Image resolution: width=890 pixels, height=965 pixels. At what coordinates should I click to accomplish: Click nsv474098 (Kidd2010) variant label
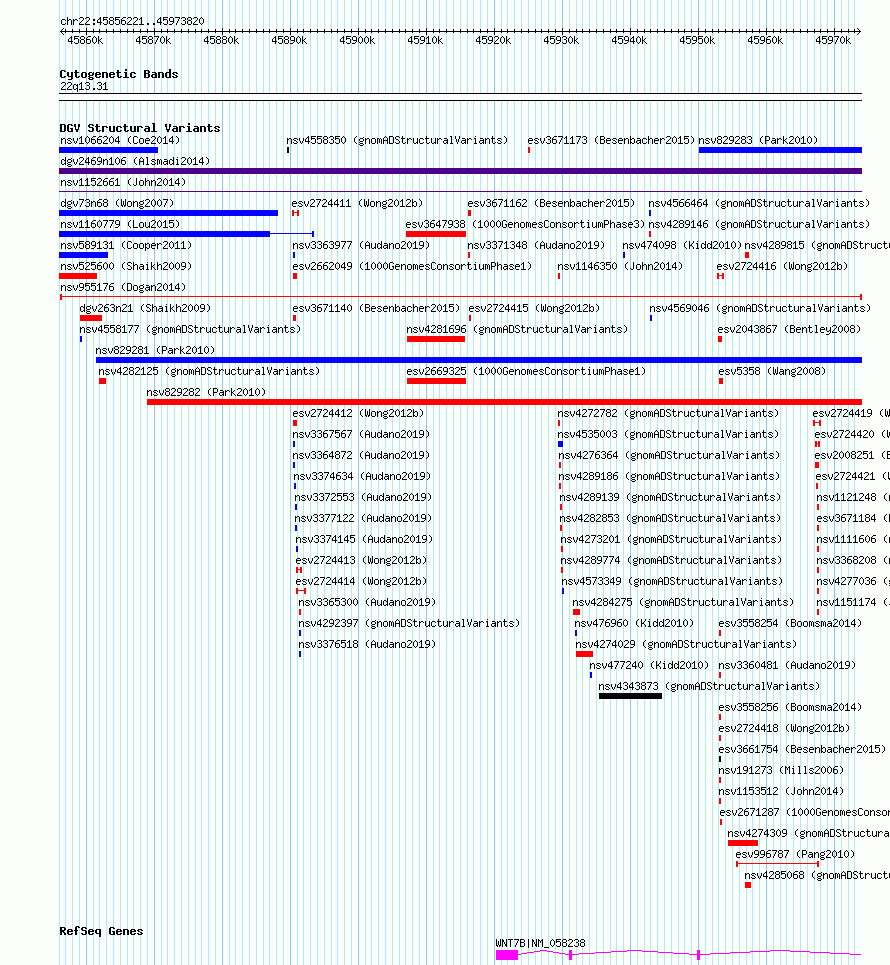point(683,245)
